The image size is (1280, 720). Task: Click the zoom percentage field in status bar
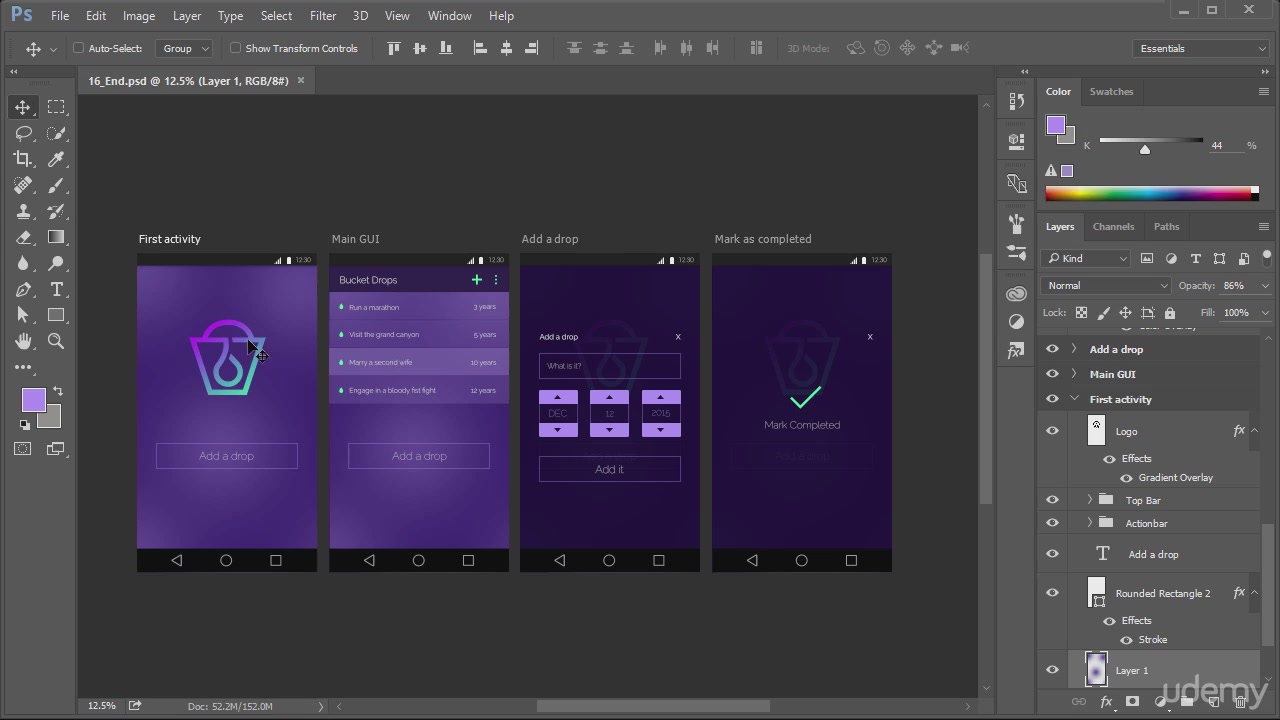point(101,706)
